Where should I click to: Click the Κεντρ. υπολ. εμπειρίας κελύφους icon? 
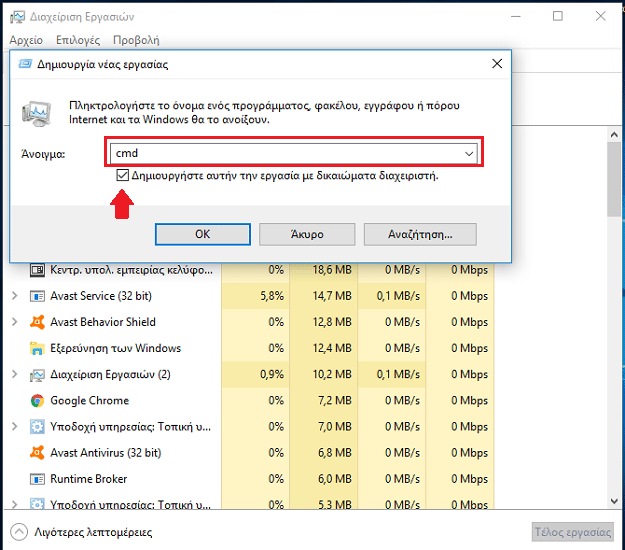tap(37, 270)
